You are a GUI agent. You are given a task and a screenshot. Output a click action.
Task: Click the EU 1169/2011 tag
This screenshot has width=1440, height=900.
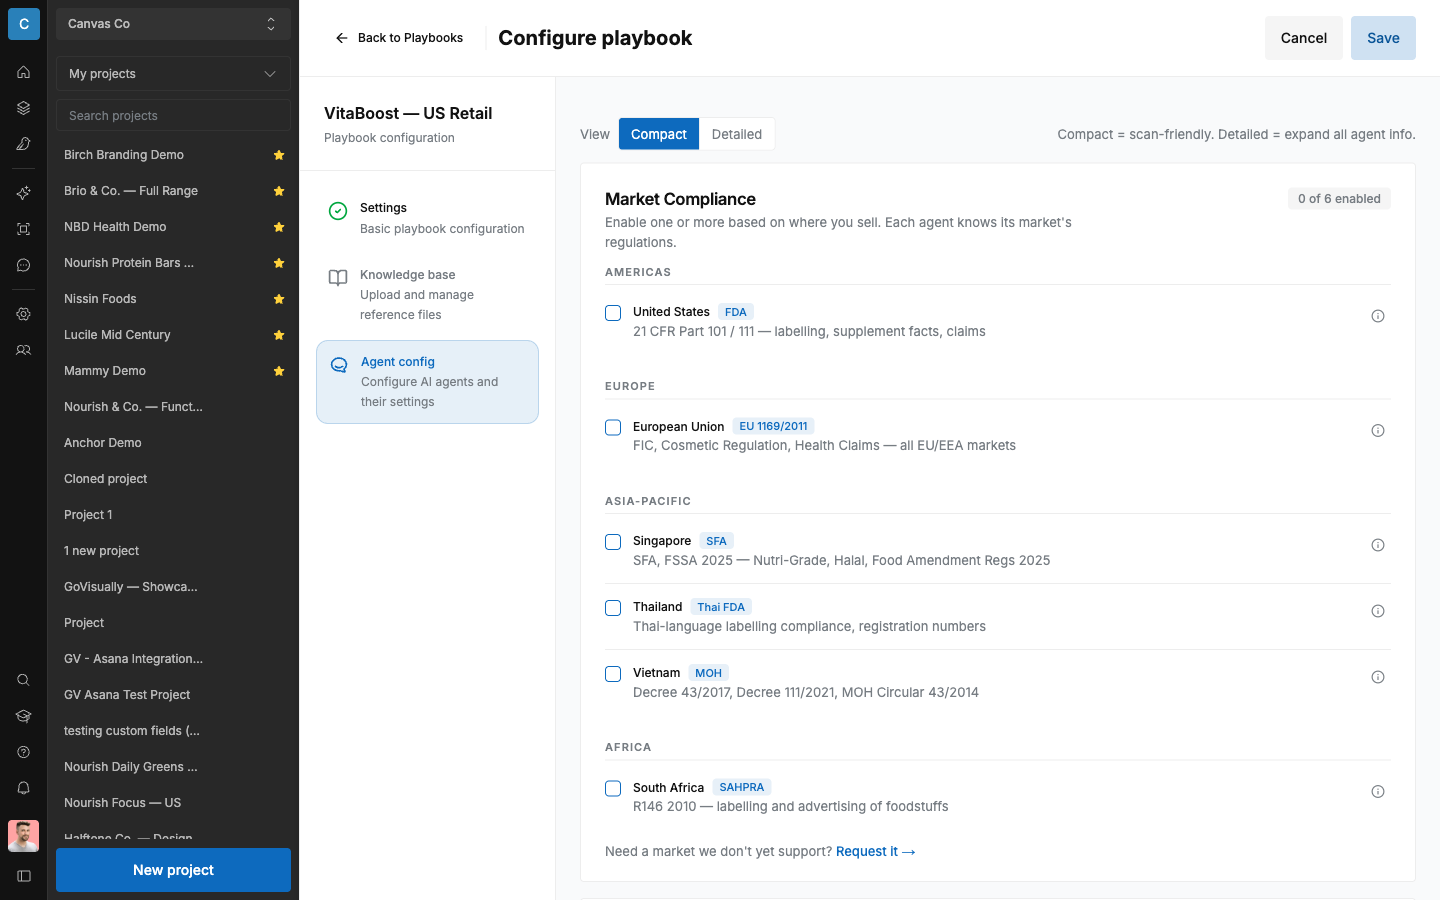[773, 426]
